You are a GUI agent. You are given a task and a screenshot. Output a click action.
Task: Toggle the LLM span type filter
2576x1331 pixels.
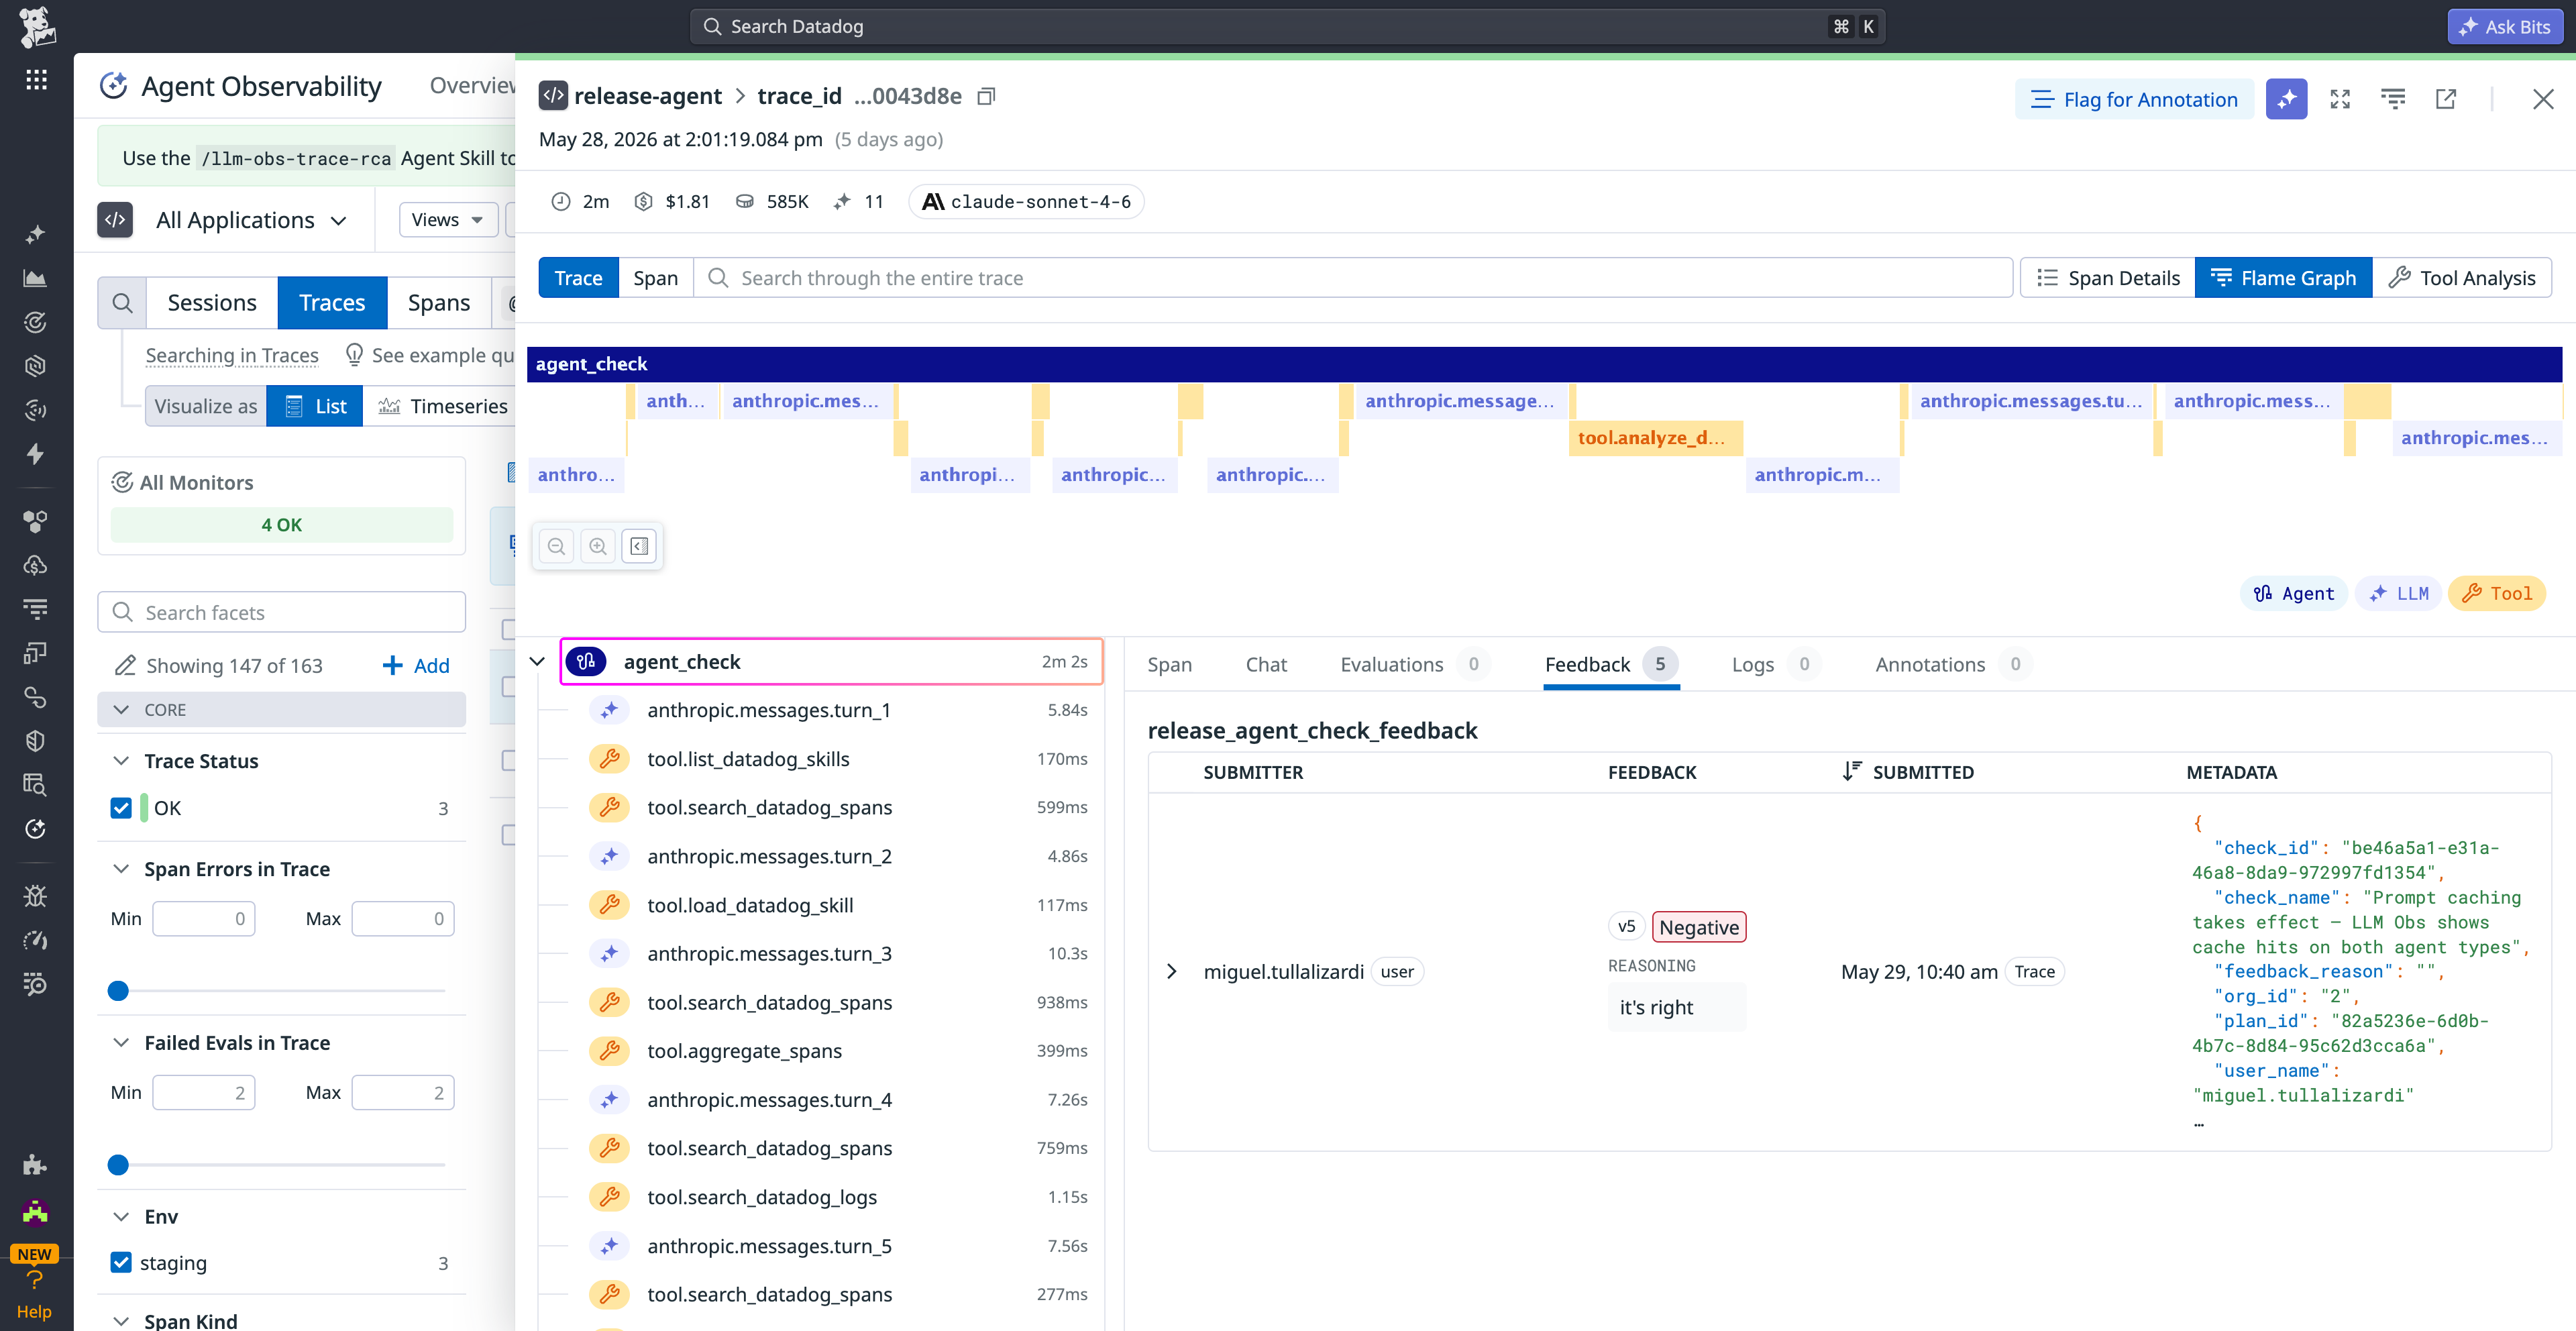coord(2398,594)
